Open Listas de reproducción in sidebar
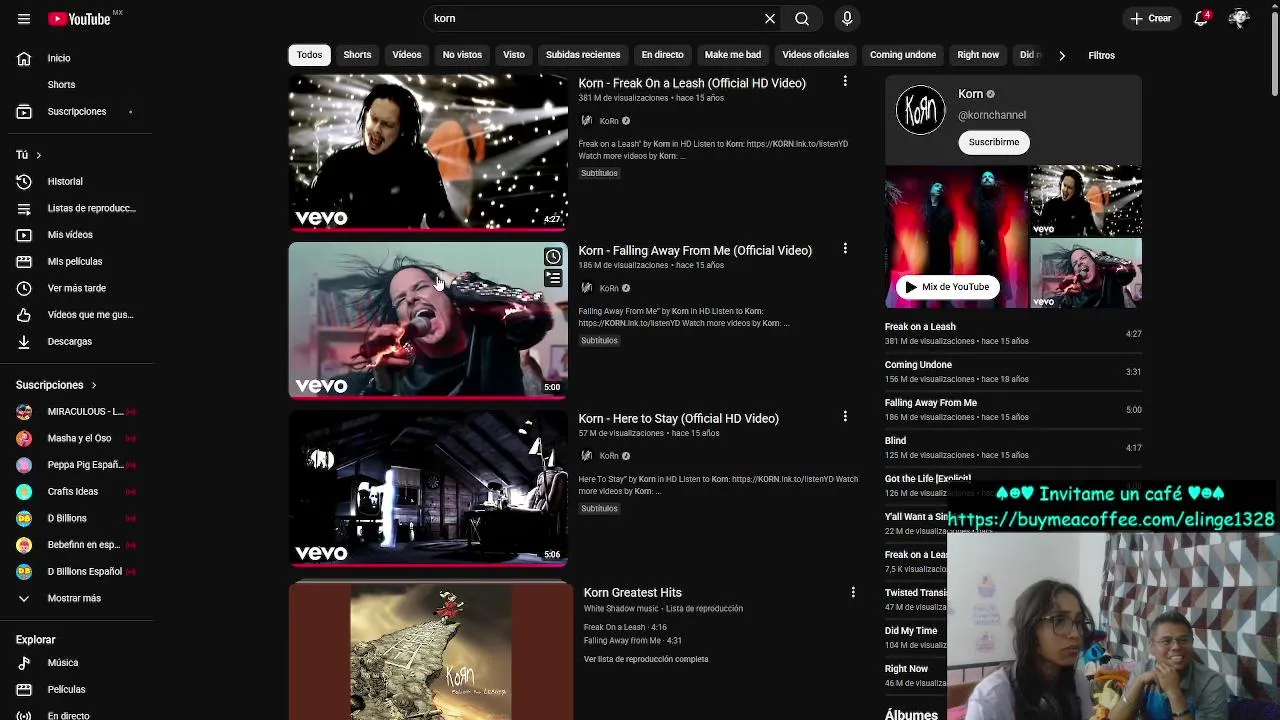Screen dimensions: 1280x720 click(x=76, y=208)
